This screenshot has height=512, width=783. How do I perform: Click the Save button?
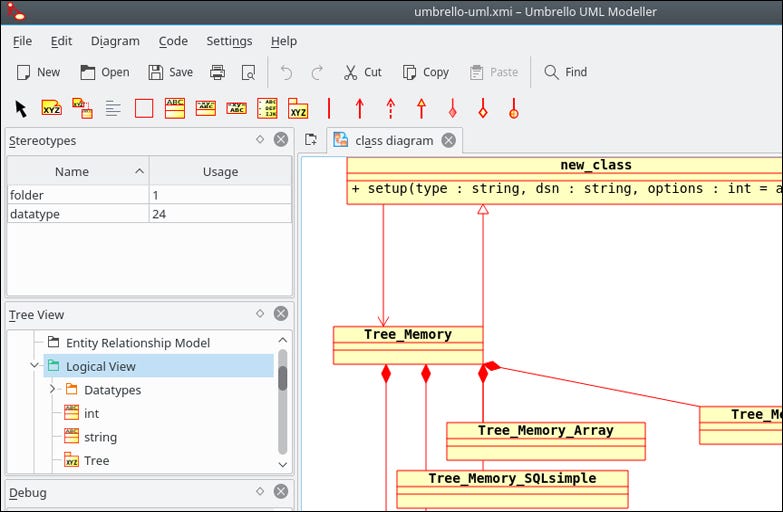171,72
